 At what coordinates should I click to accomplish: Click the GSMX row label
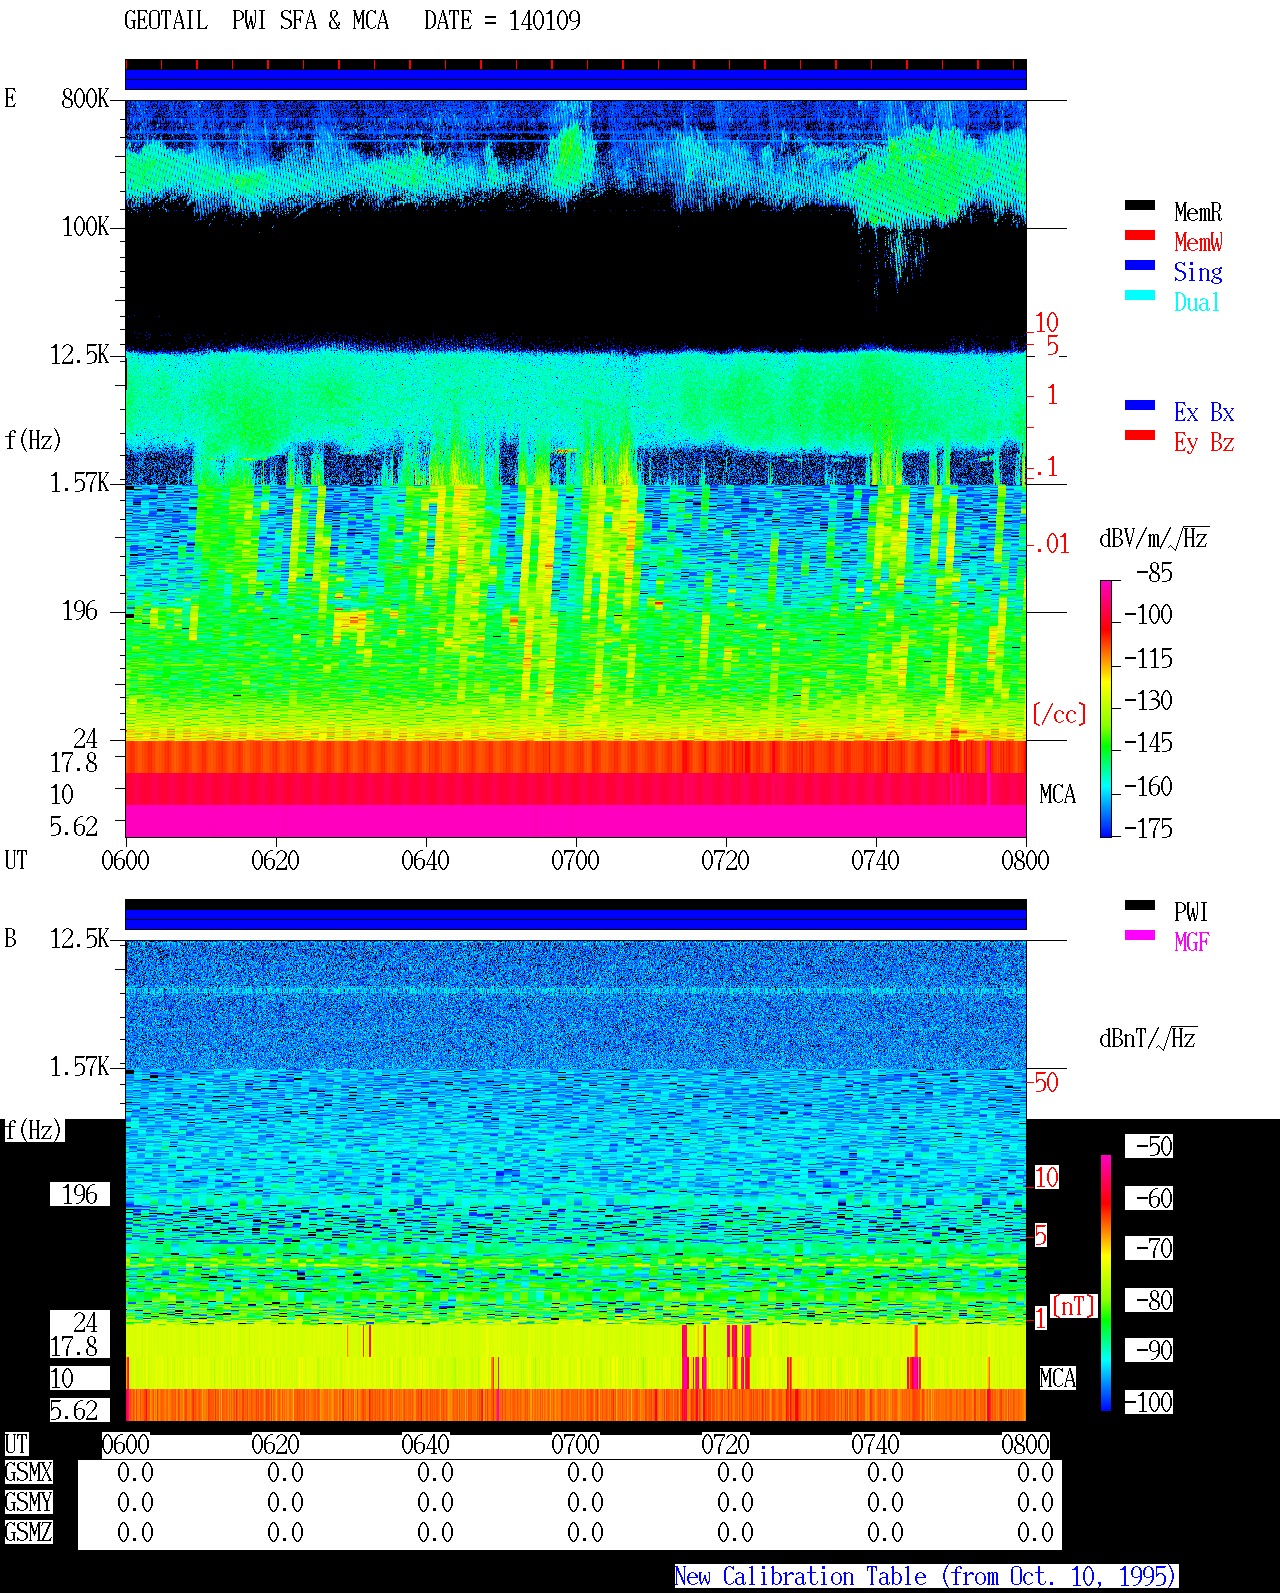pyautogui.click(x=28, y=1473)
